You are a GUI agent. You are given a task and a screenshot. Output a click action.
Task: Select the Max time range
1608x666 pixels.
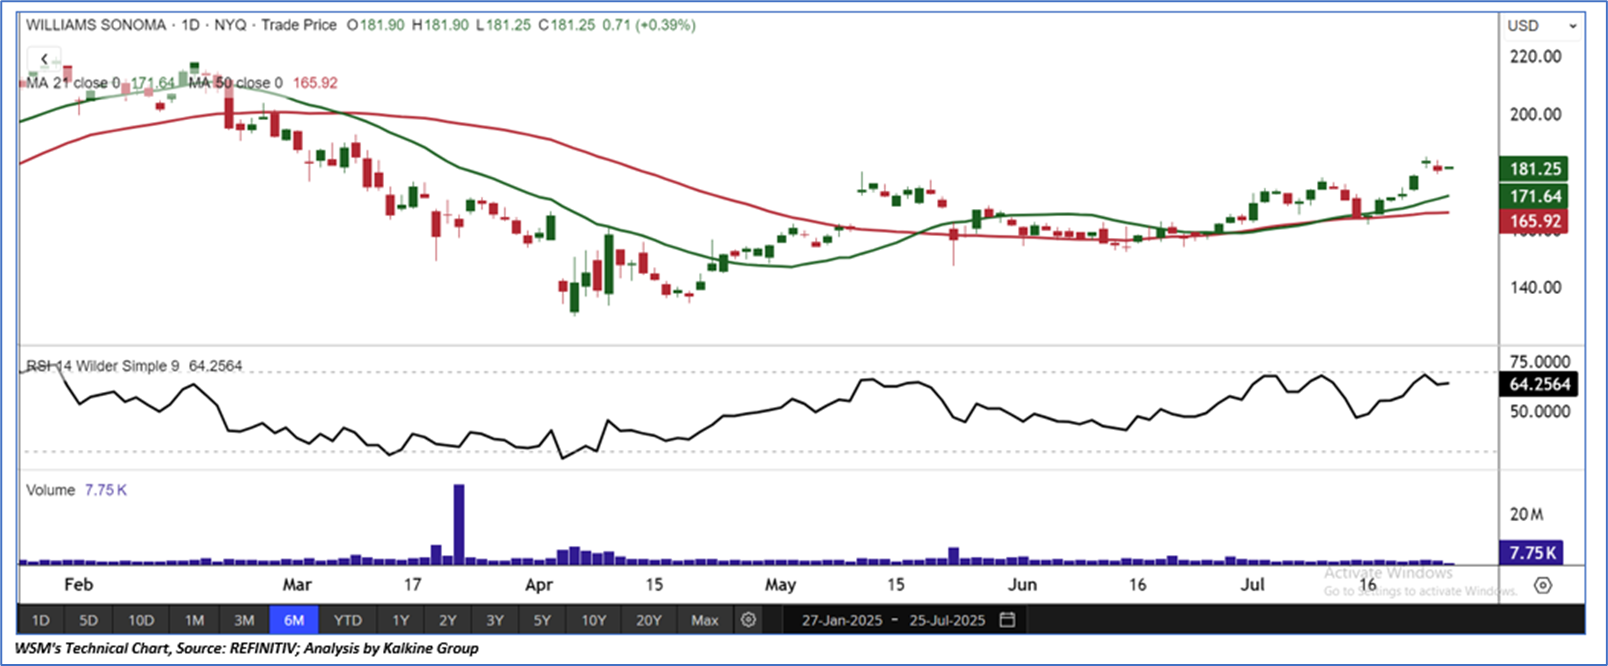click(705, 620)
